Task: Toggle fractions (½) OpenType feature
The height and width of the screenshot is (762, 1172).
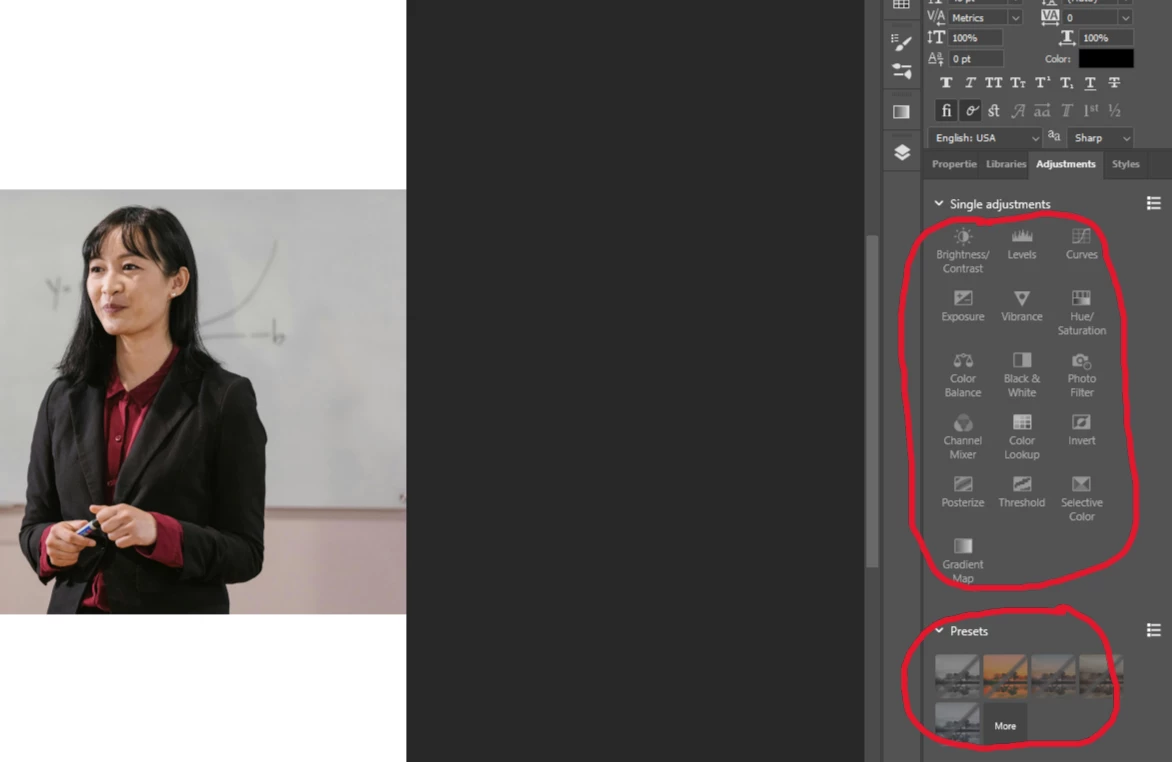Action: 1114,111
